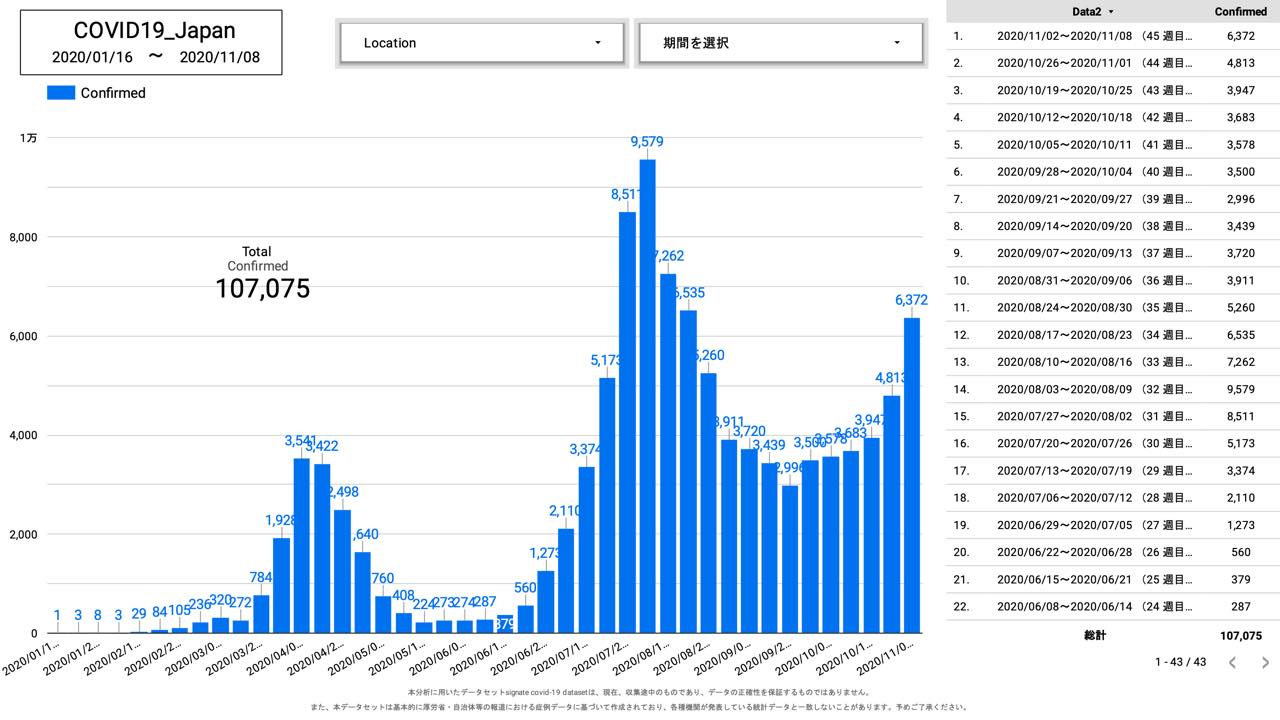Select the last bar labeled 6,372
1280x720 pixels.
click(912, 475)
